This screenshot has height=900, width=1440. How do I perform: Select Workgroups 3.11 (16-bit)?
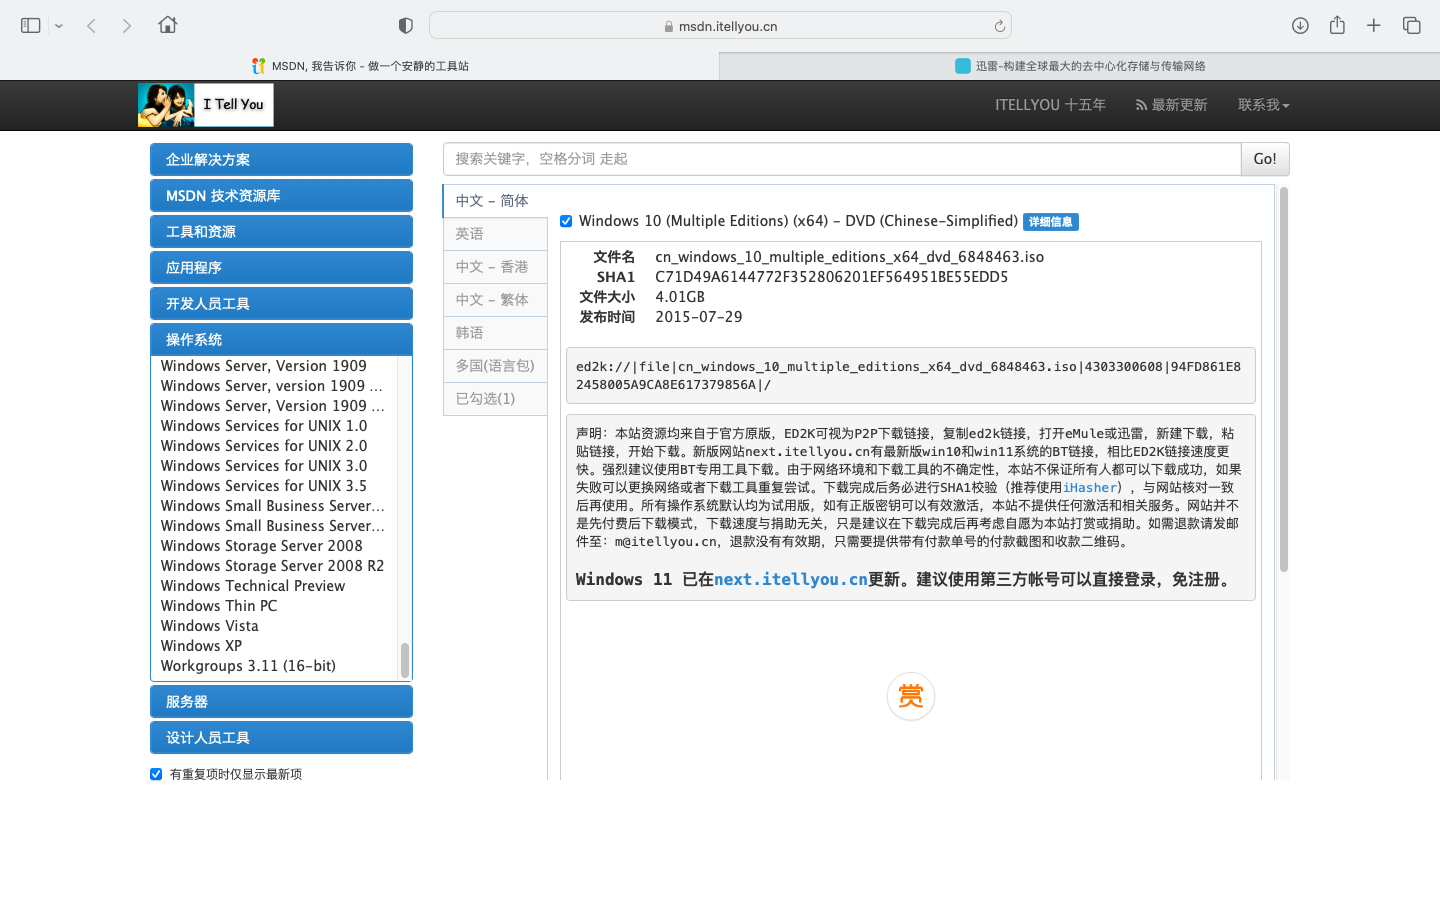pos(248,666)
